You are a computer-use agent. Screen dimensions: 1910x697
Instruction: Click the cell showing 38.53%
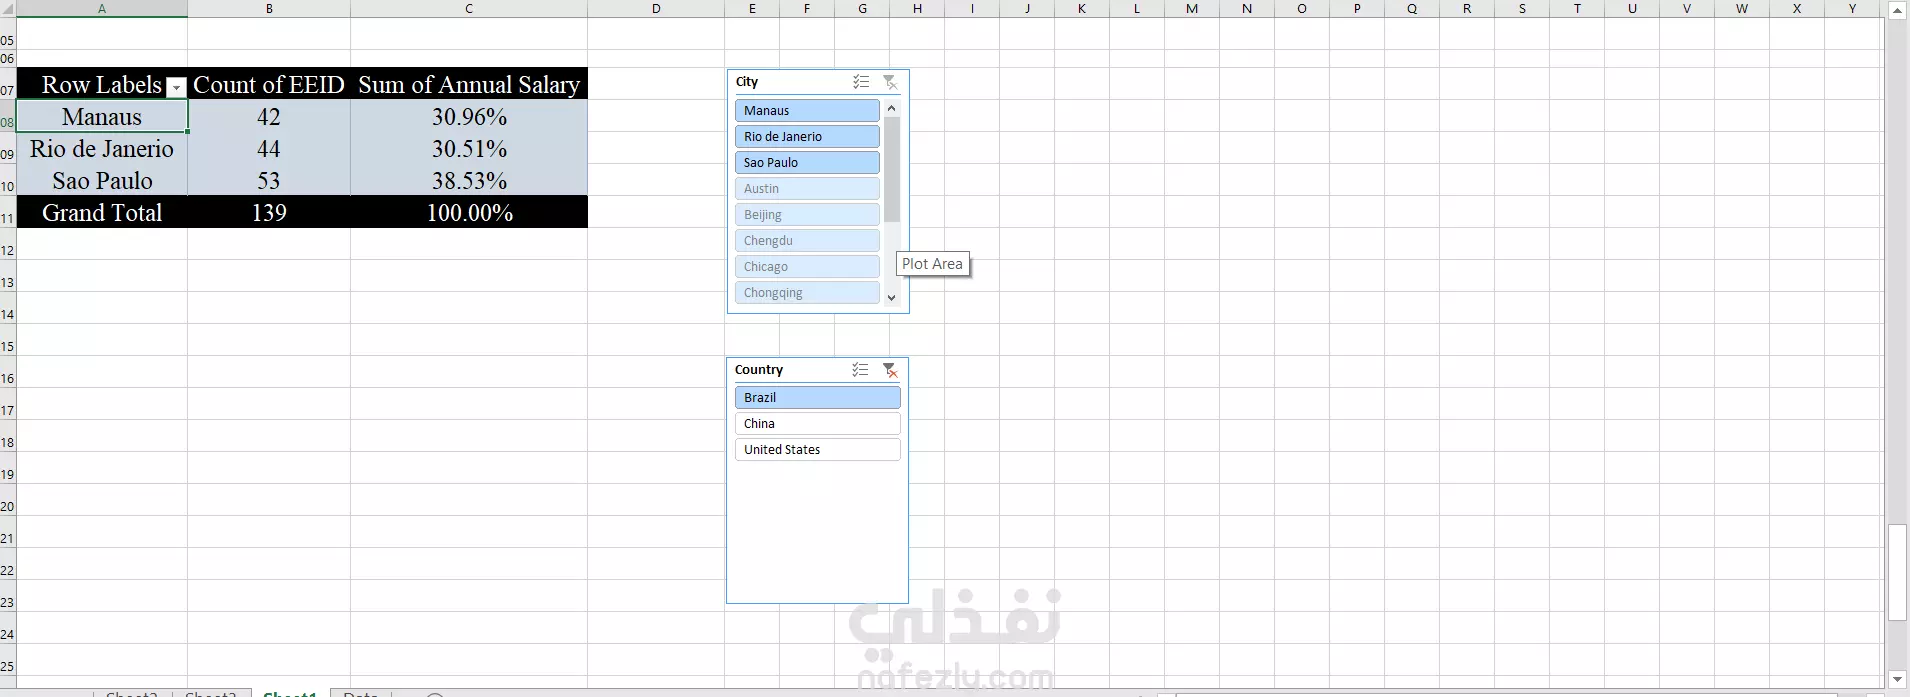(x=469, y=180)
